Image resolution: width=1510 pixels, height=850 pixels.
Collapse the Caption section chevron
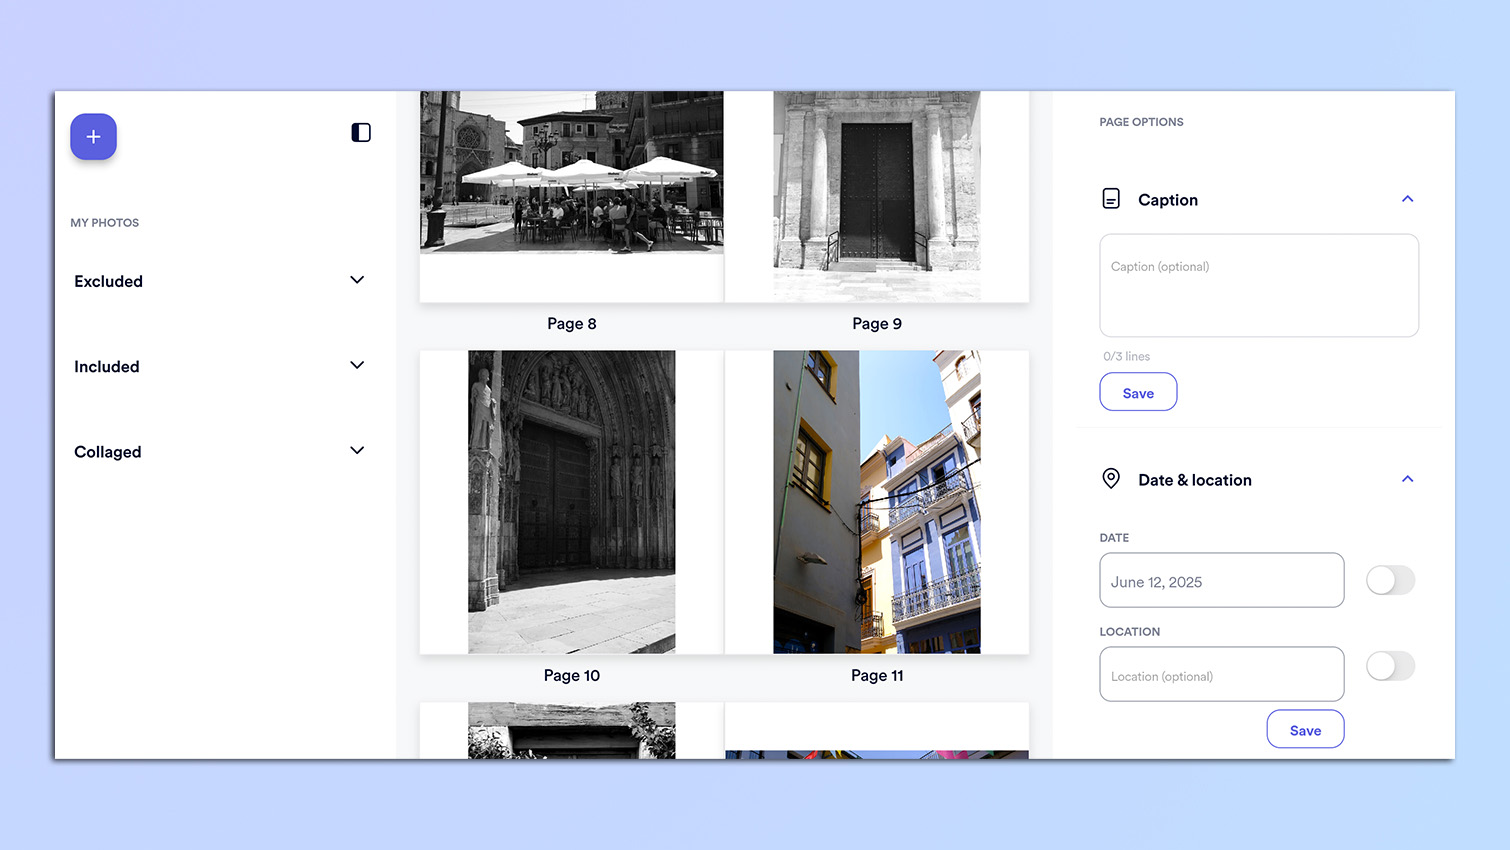pos(1407,199)
